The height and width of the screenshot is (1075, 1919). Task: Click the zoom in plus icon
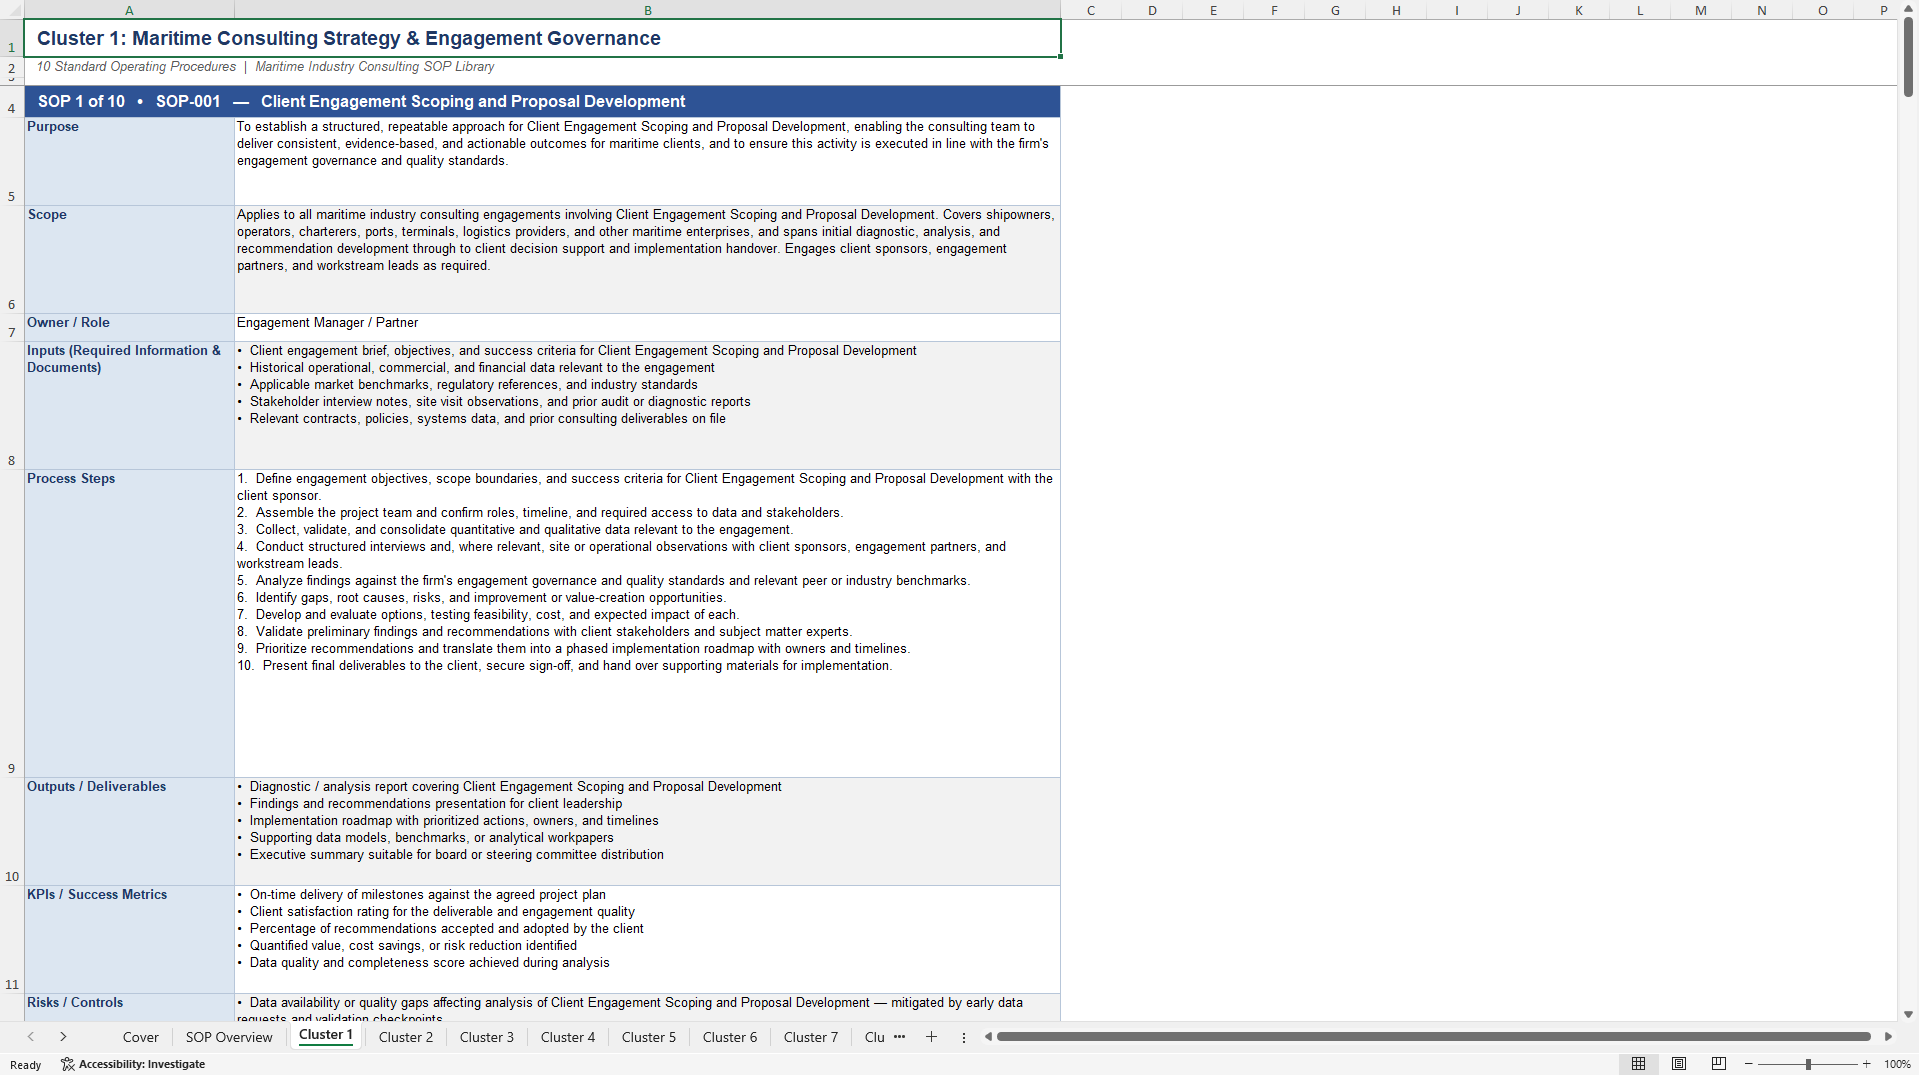pyautogui.click(x=1866, y=1064)
